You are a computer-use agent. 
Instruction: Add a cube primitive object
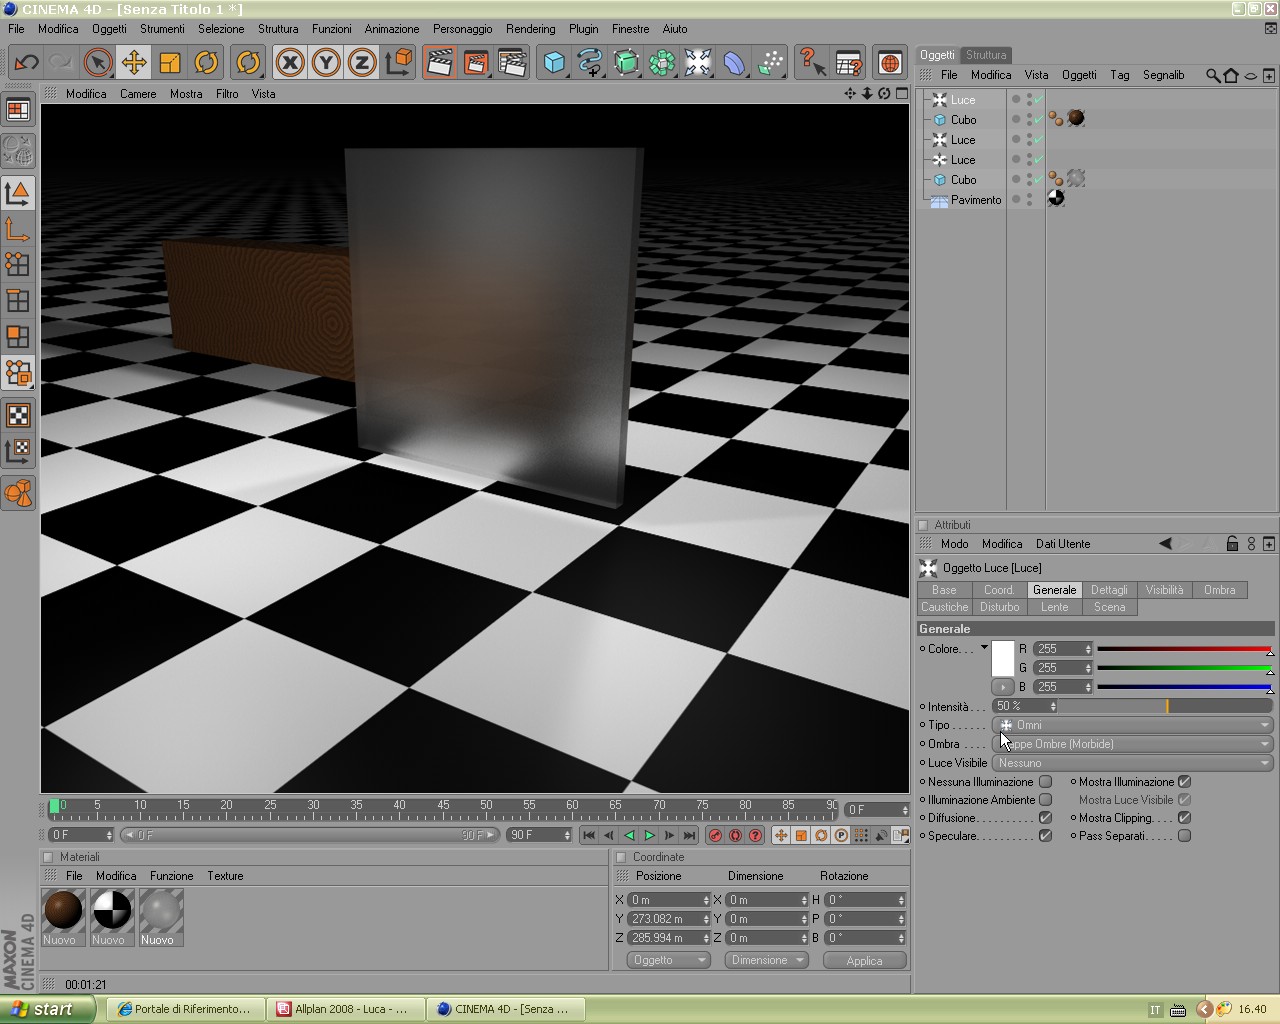point(554,63)
